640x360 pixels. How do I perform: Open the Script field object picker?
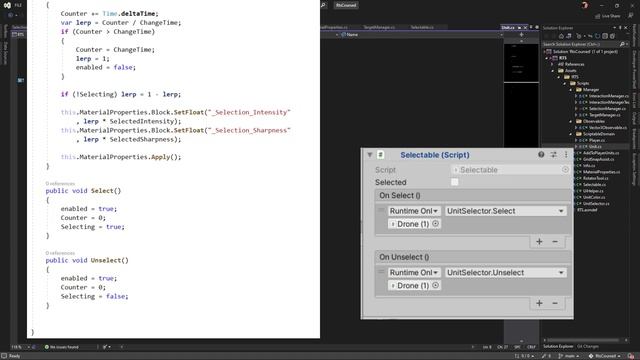[565, 169]
